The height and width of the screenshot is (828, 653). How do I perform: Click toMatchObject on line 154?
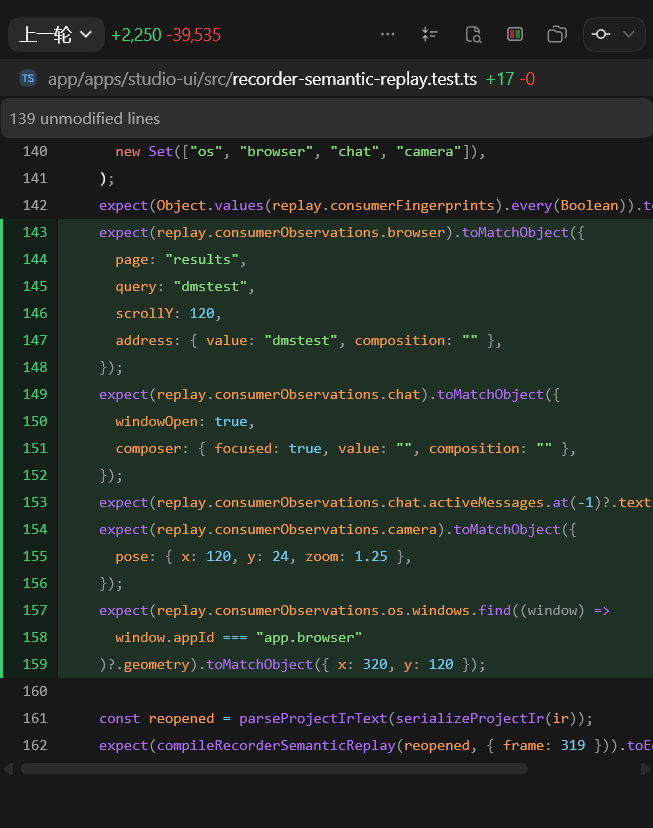click(507, 529)
